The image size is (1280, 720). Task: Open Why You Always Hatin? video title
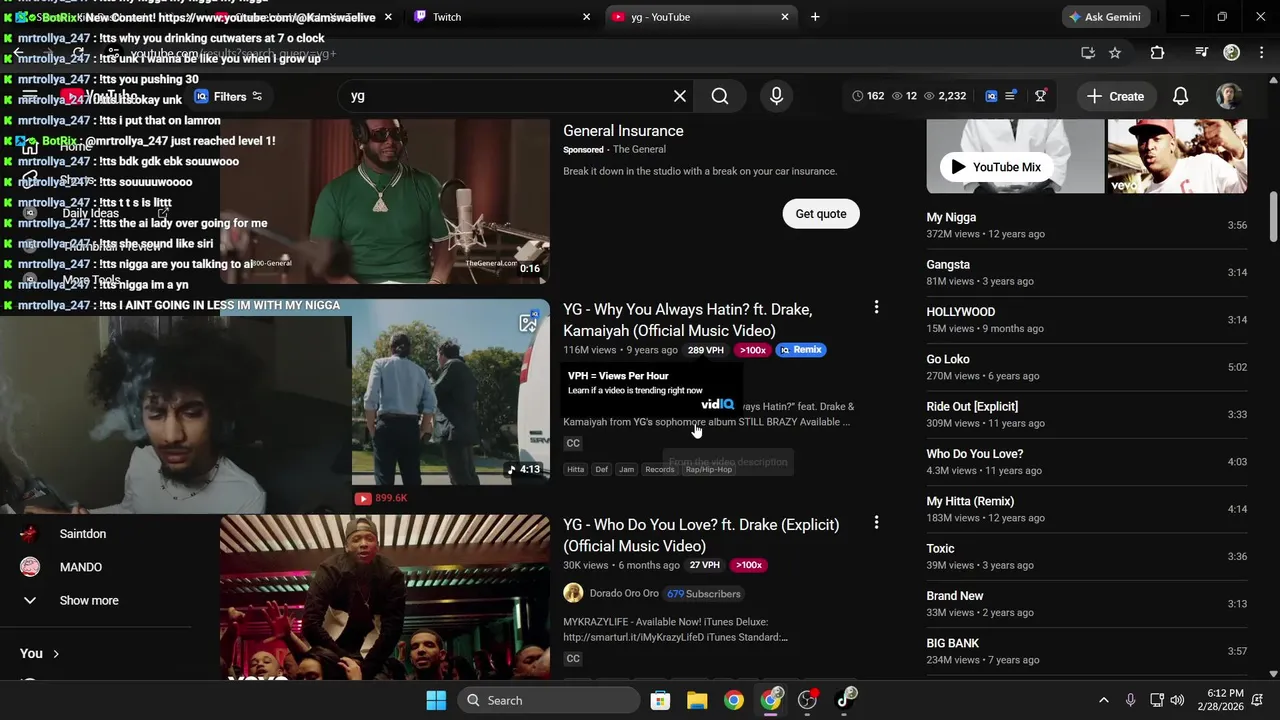point(688,320)
